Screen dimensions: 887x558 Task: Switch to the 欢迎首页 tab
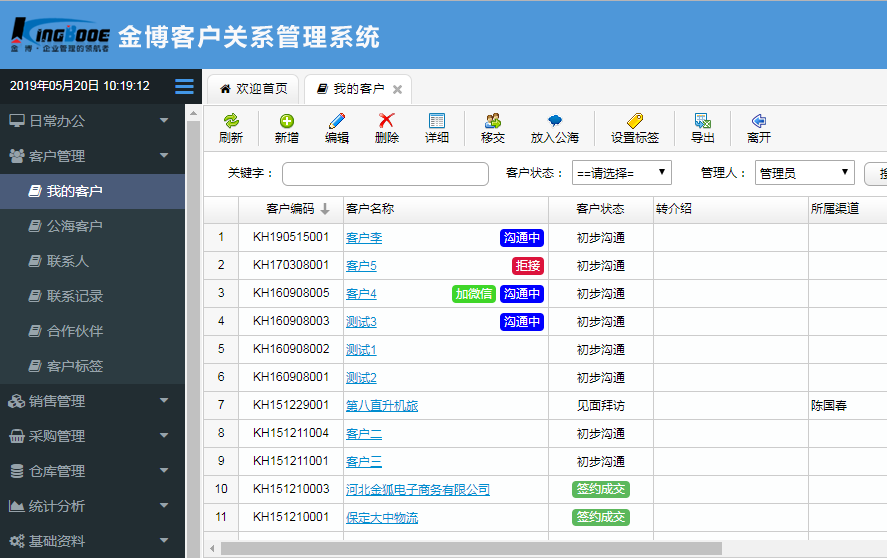(254, 89)
